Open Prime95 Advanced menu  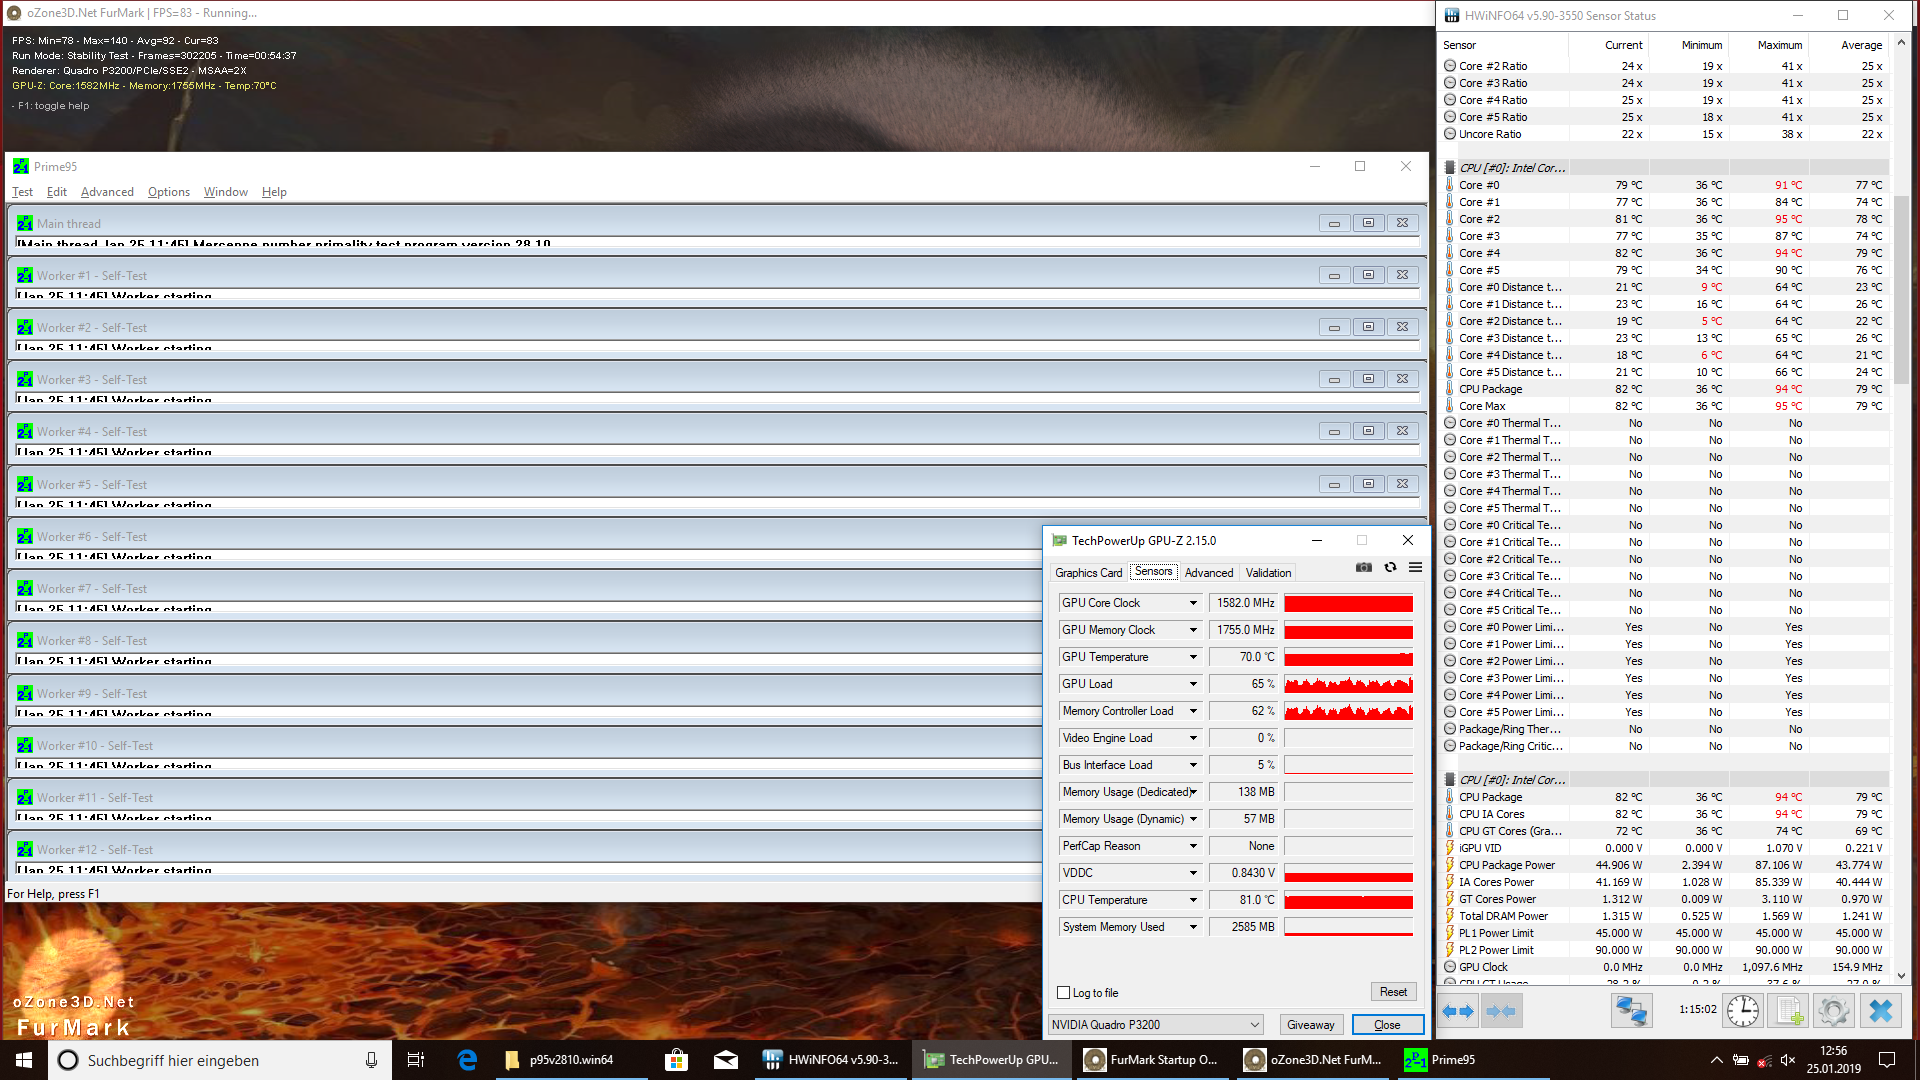(107, 192)
